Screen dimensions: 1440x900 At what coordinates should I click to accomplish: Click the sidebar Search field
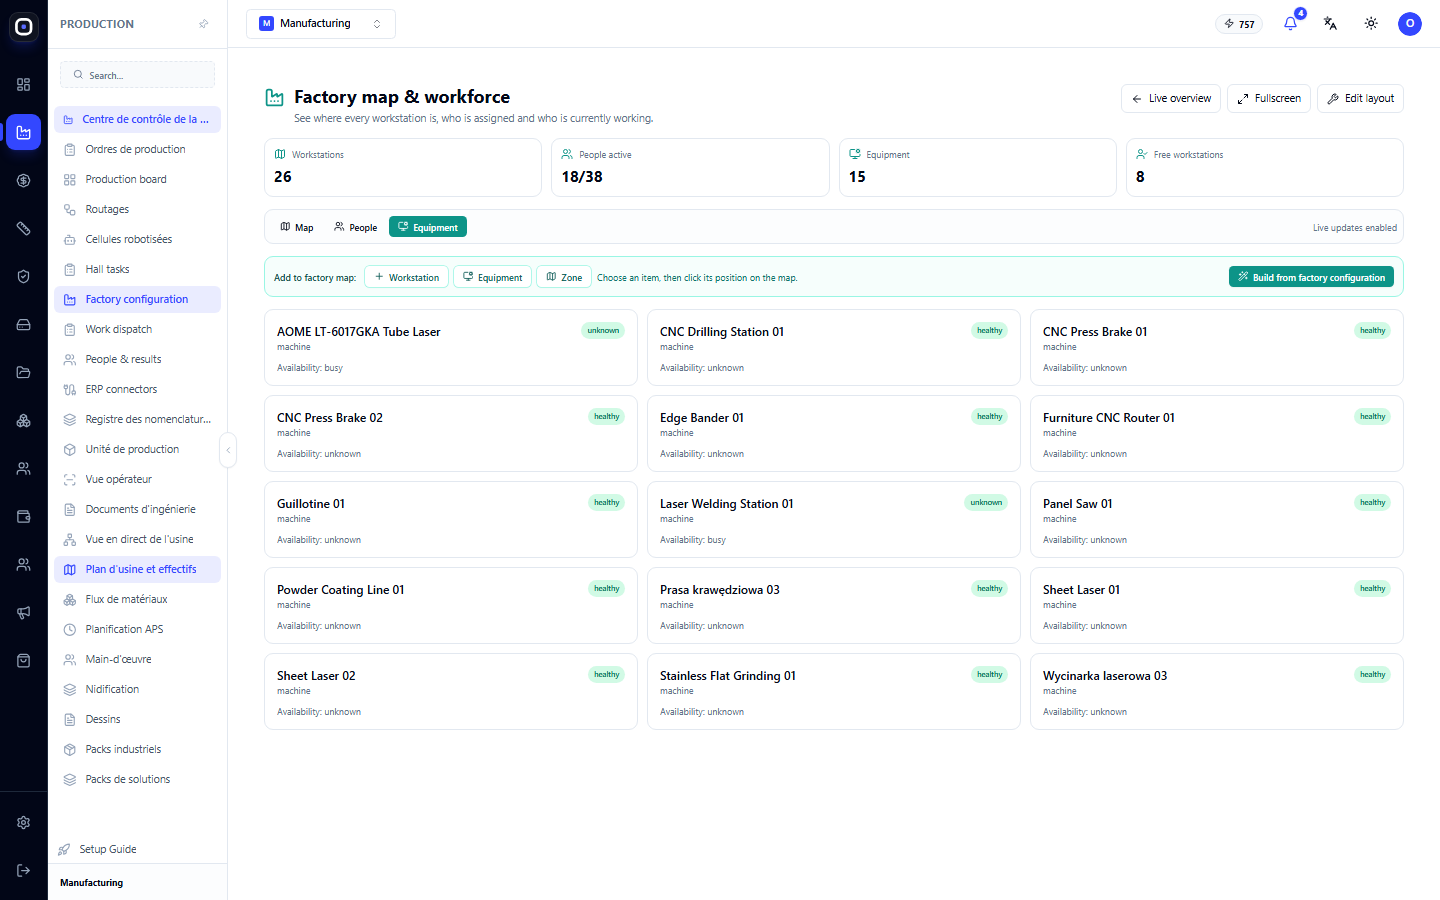138,75
